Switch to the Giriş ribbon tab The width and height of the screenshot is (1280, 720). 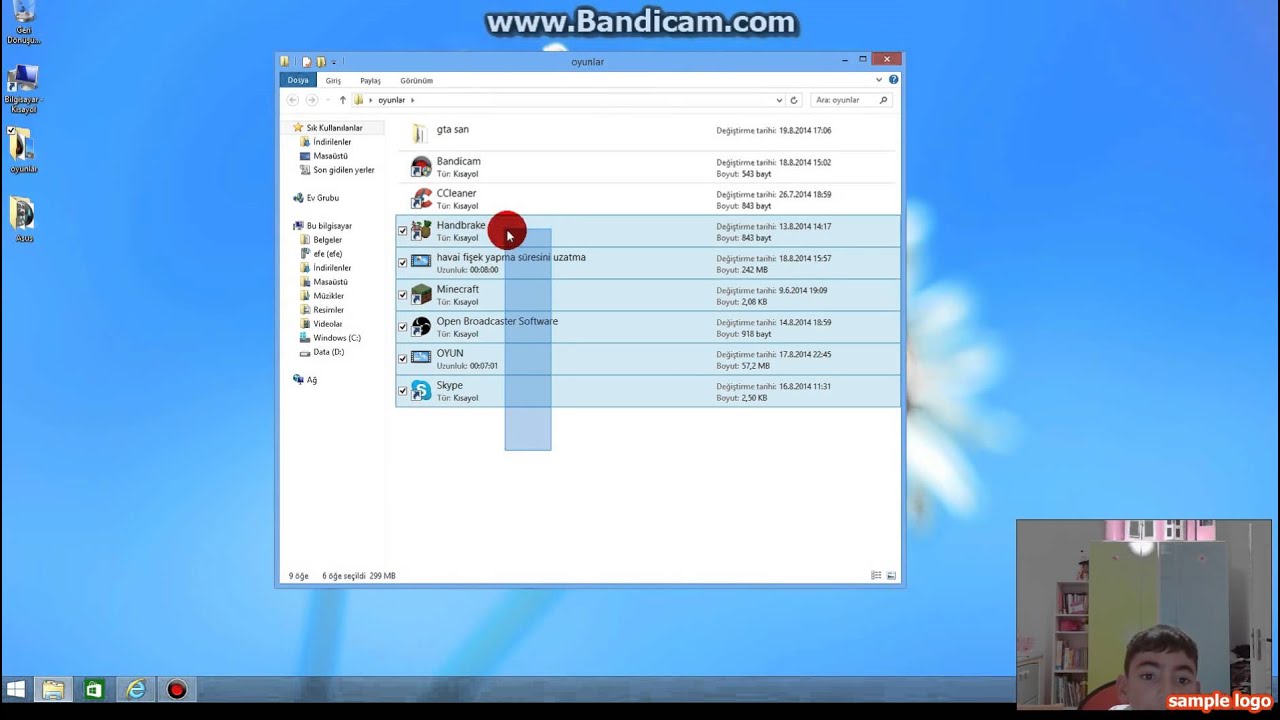point(333,80)
